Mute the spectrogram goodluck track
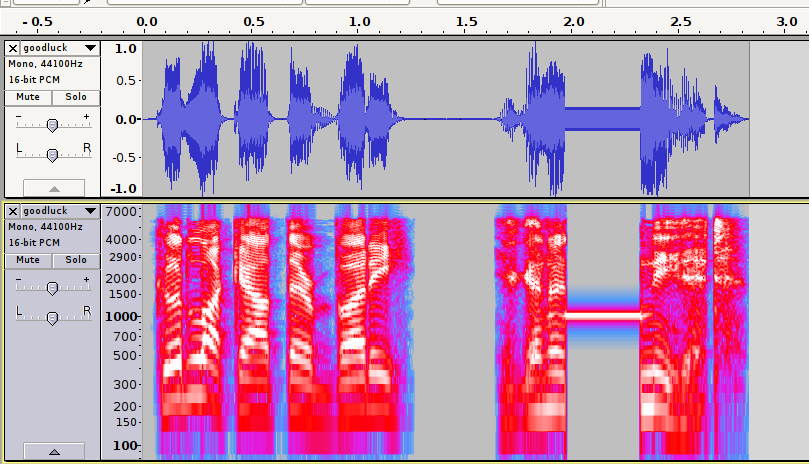 click(x=28, y=260)
